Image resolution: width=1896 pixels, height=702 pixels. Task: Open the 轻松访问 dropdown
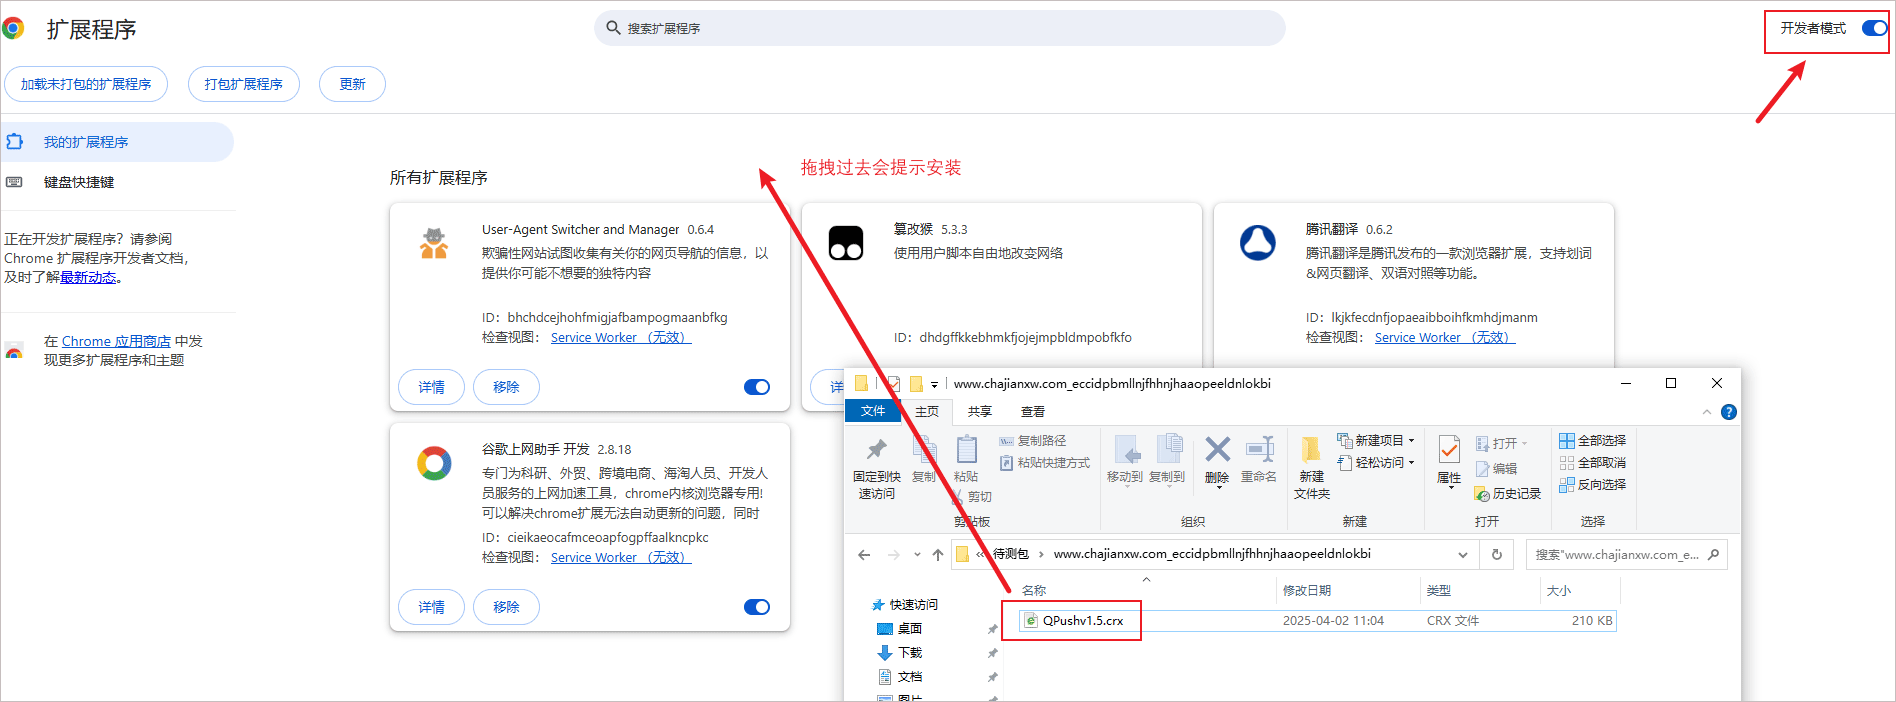pos(1377,463)
